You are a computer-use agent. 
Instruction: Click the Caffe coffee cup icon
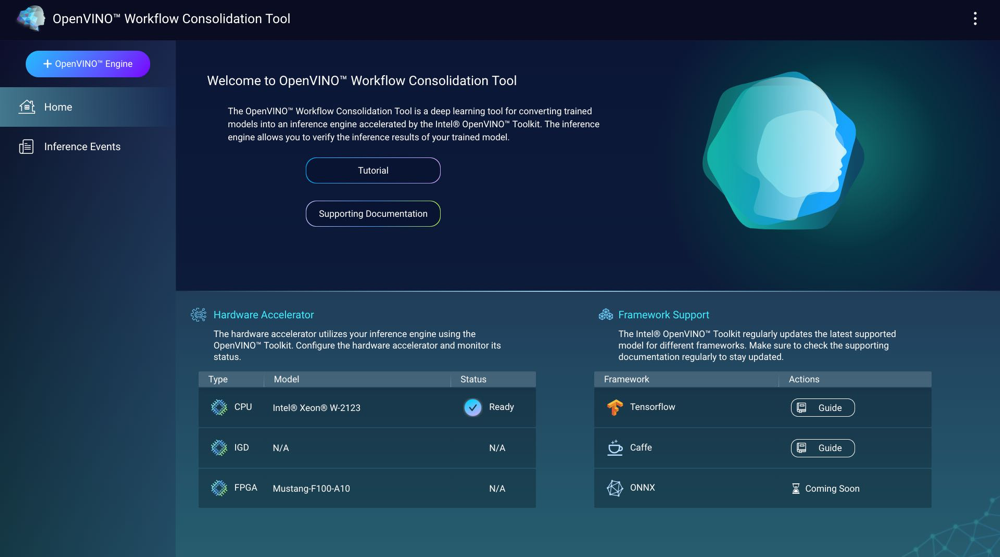click(615, 448)
